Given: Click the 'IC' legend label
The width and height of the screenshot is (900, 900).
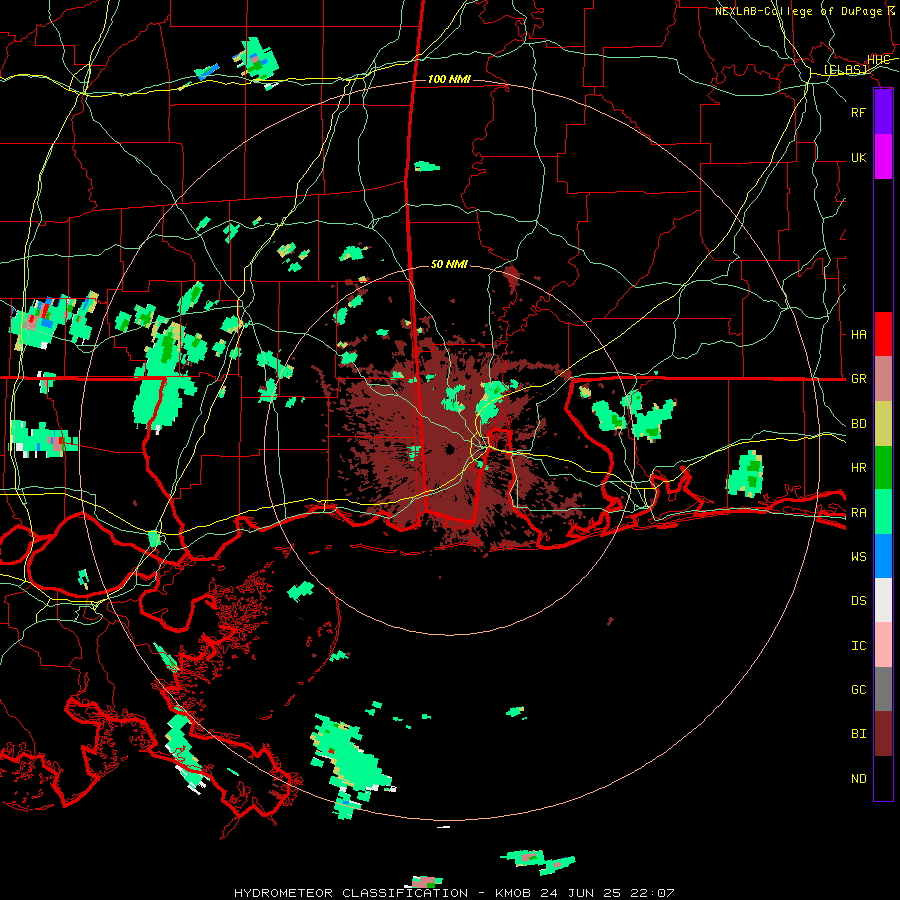Looking at the screenshot, I should click(x=858, y=646).
